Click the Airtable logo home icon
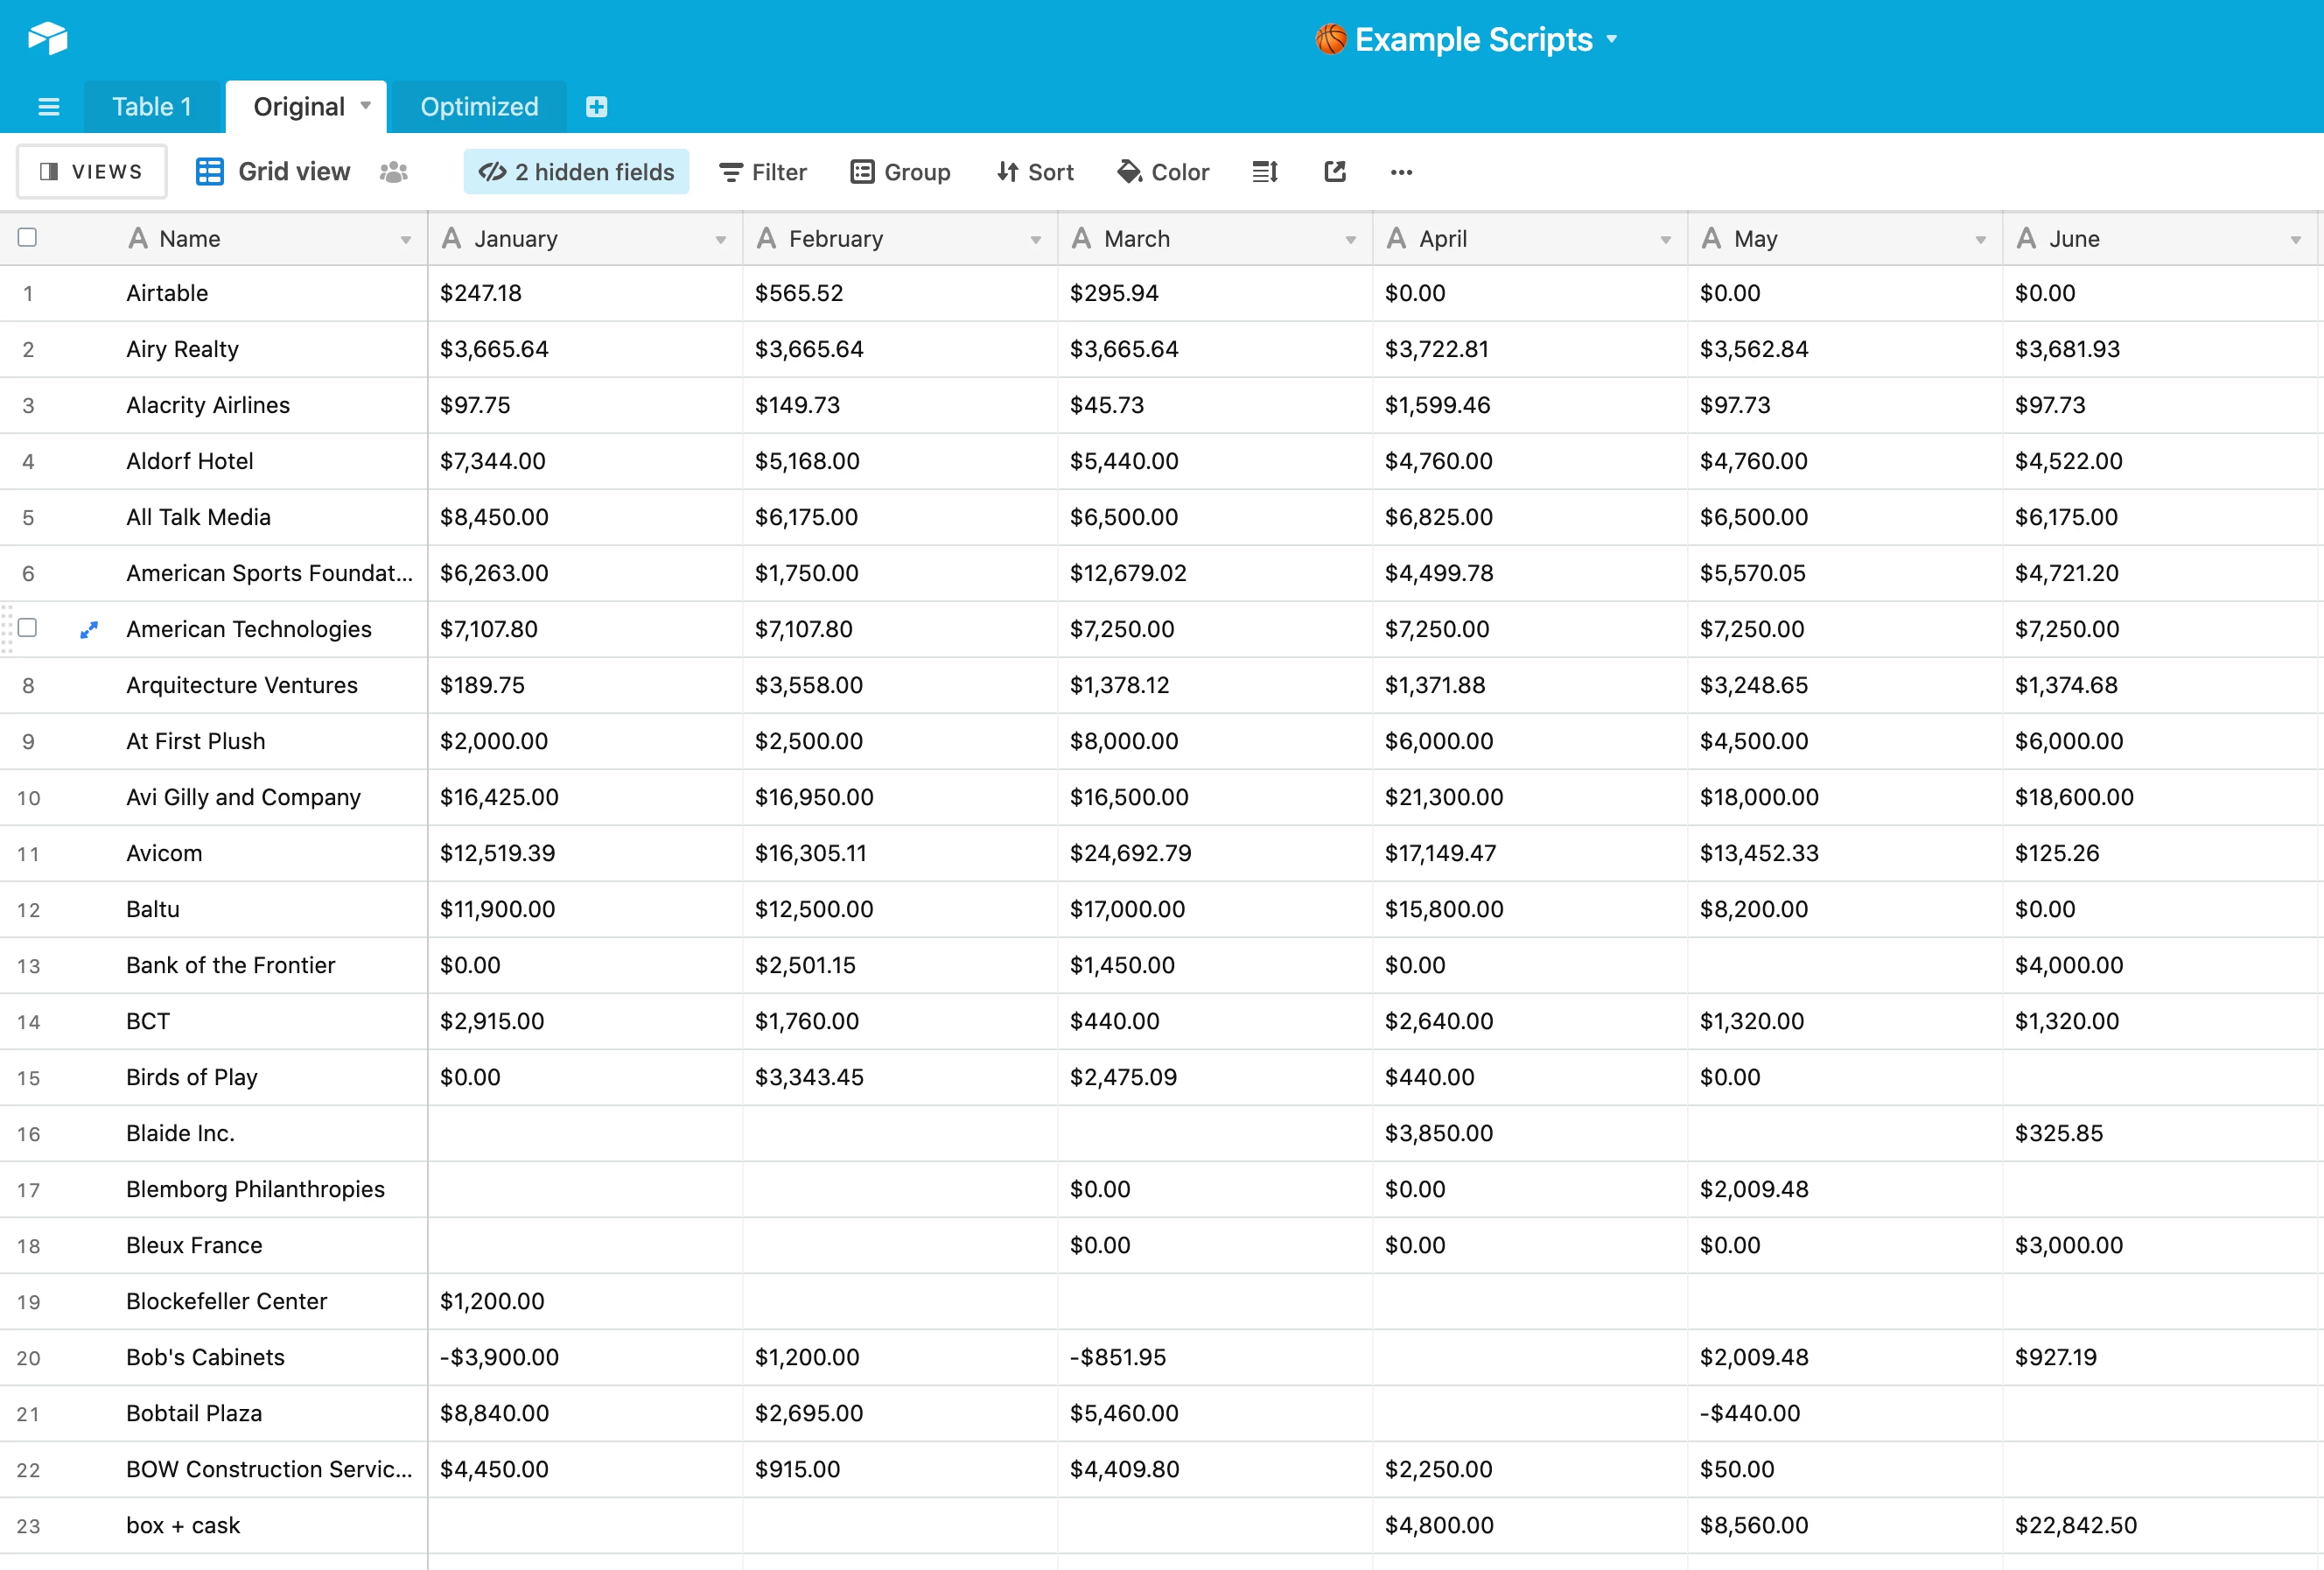The height and width of the screenshot is (1570, 2324). [47, 39]
